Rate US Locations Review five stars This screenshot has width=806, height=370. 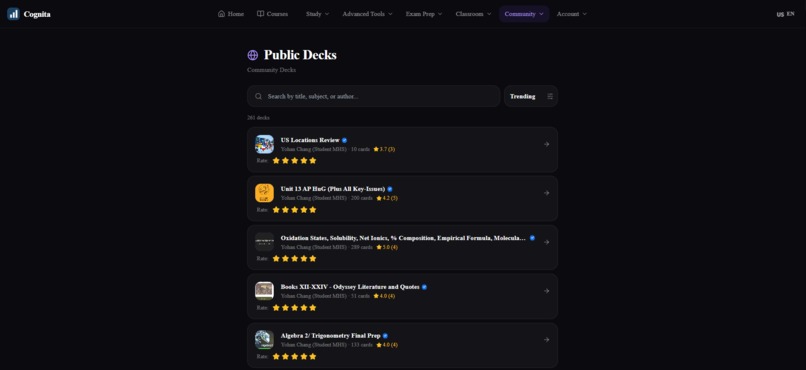[x=313, y=161]
